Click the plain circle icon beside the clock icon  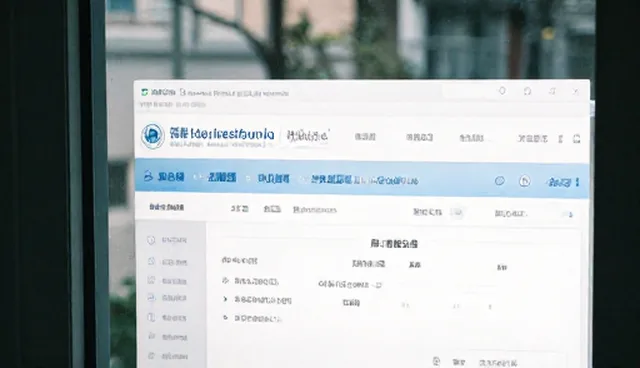pos(500,181)
